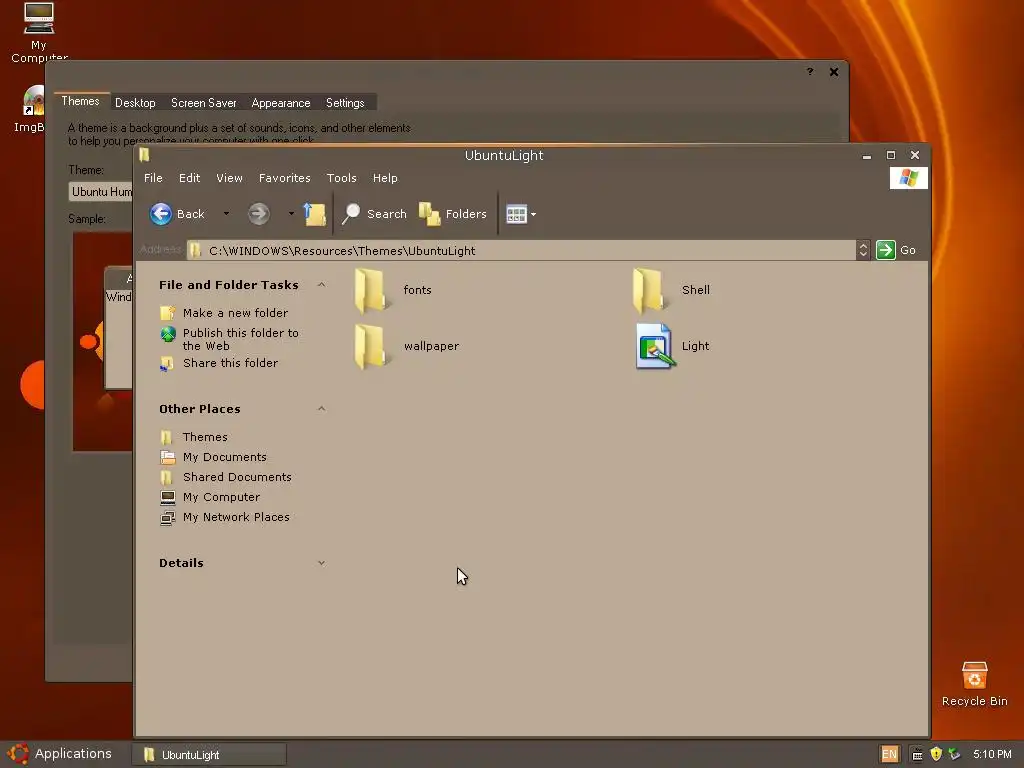Click Publish this folder to the Web

click(240, 339)
